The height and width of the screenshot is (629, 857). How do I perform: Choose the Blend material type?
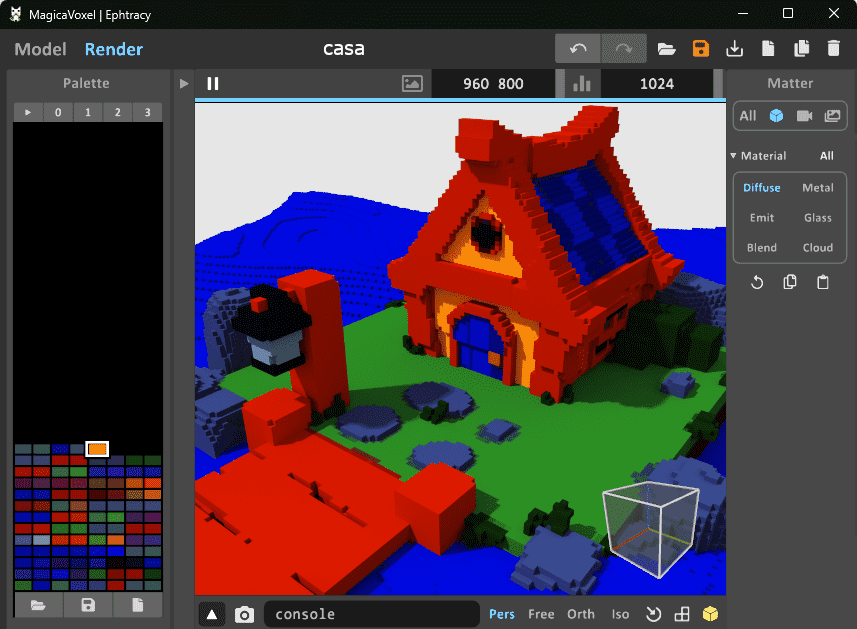[761, 248]
